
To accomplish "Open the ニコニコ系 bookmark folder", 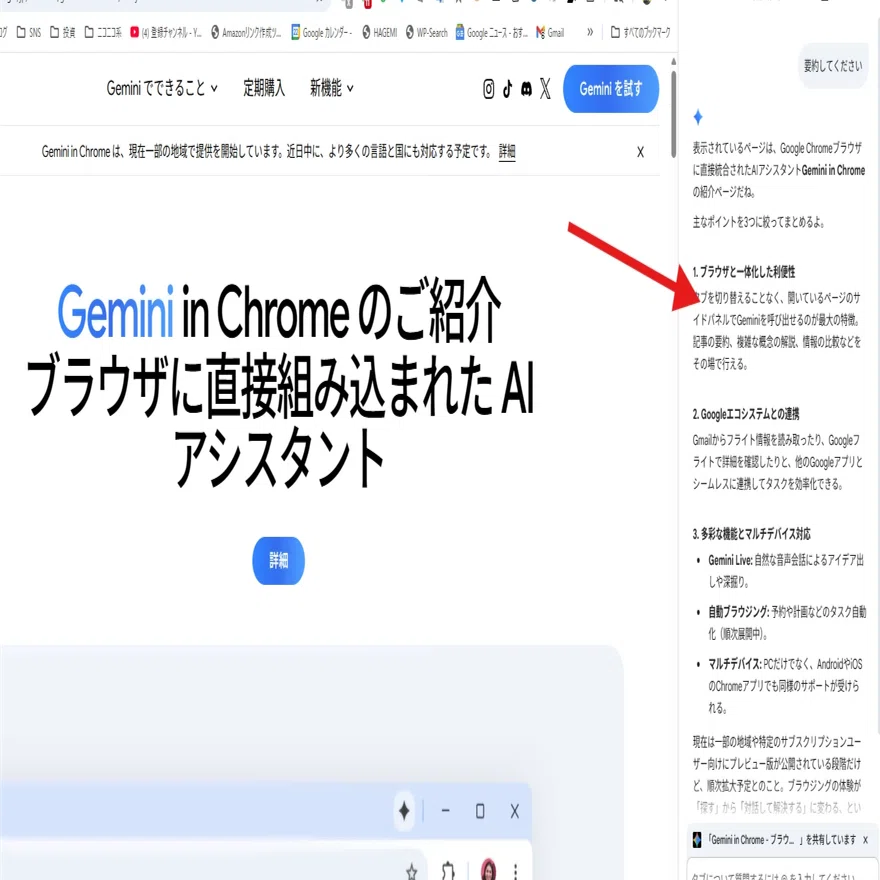I will point(103,33).
